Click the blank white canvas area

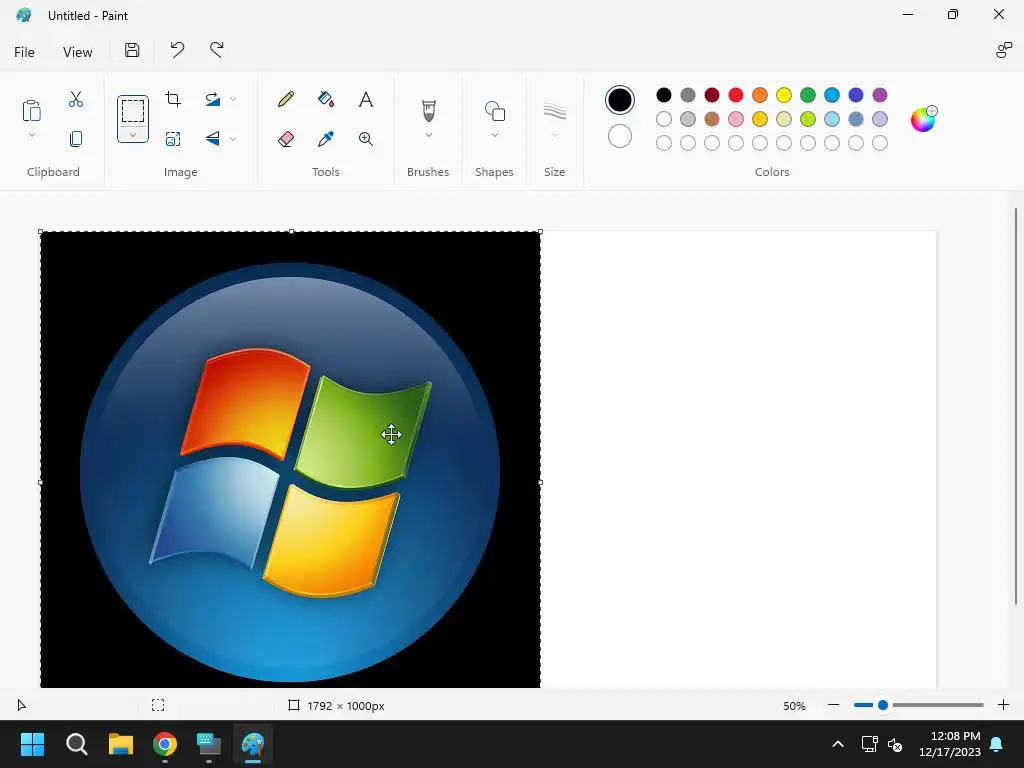(738, 459)
